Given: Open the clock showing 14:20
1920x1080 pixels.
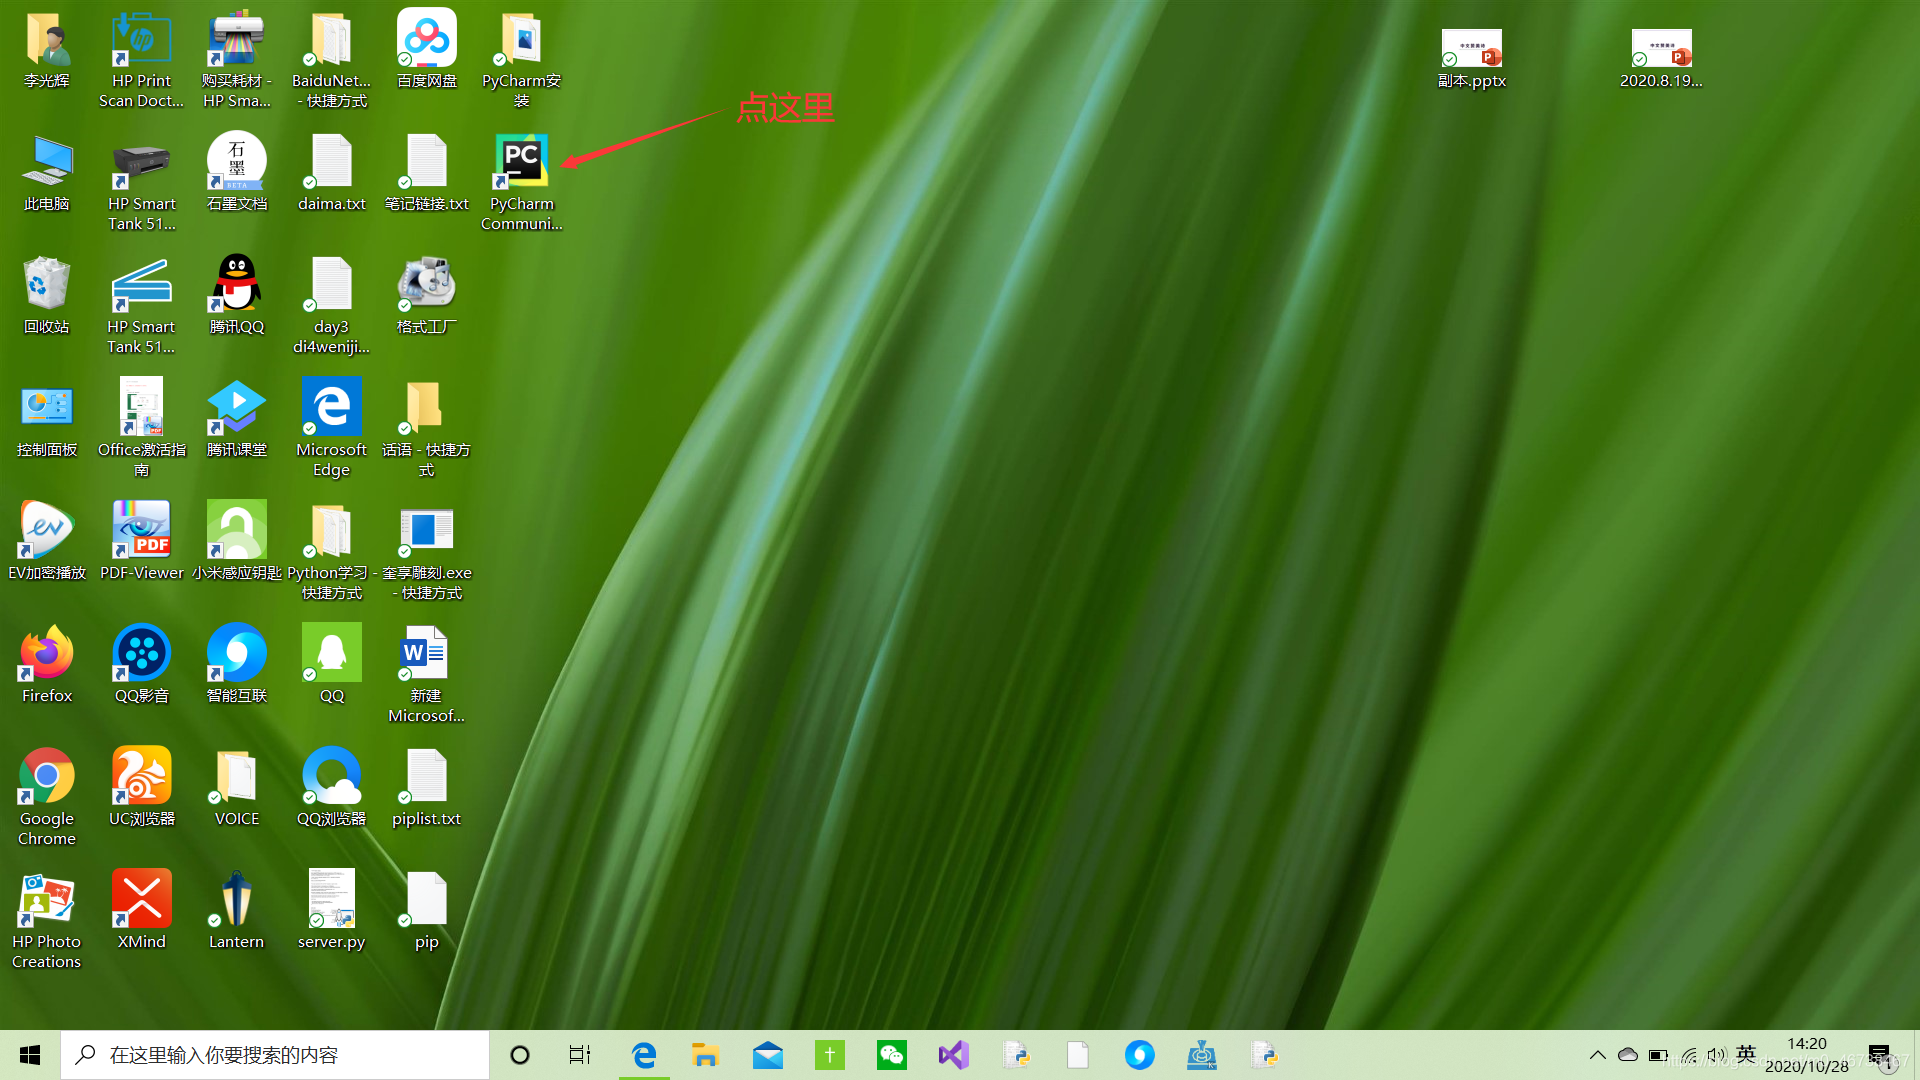Looking at the screenshot, I should click(x=1807, y=1055).
